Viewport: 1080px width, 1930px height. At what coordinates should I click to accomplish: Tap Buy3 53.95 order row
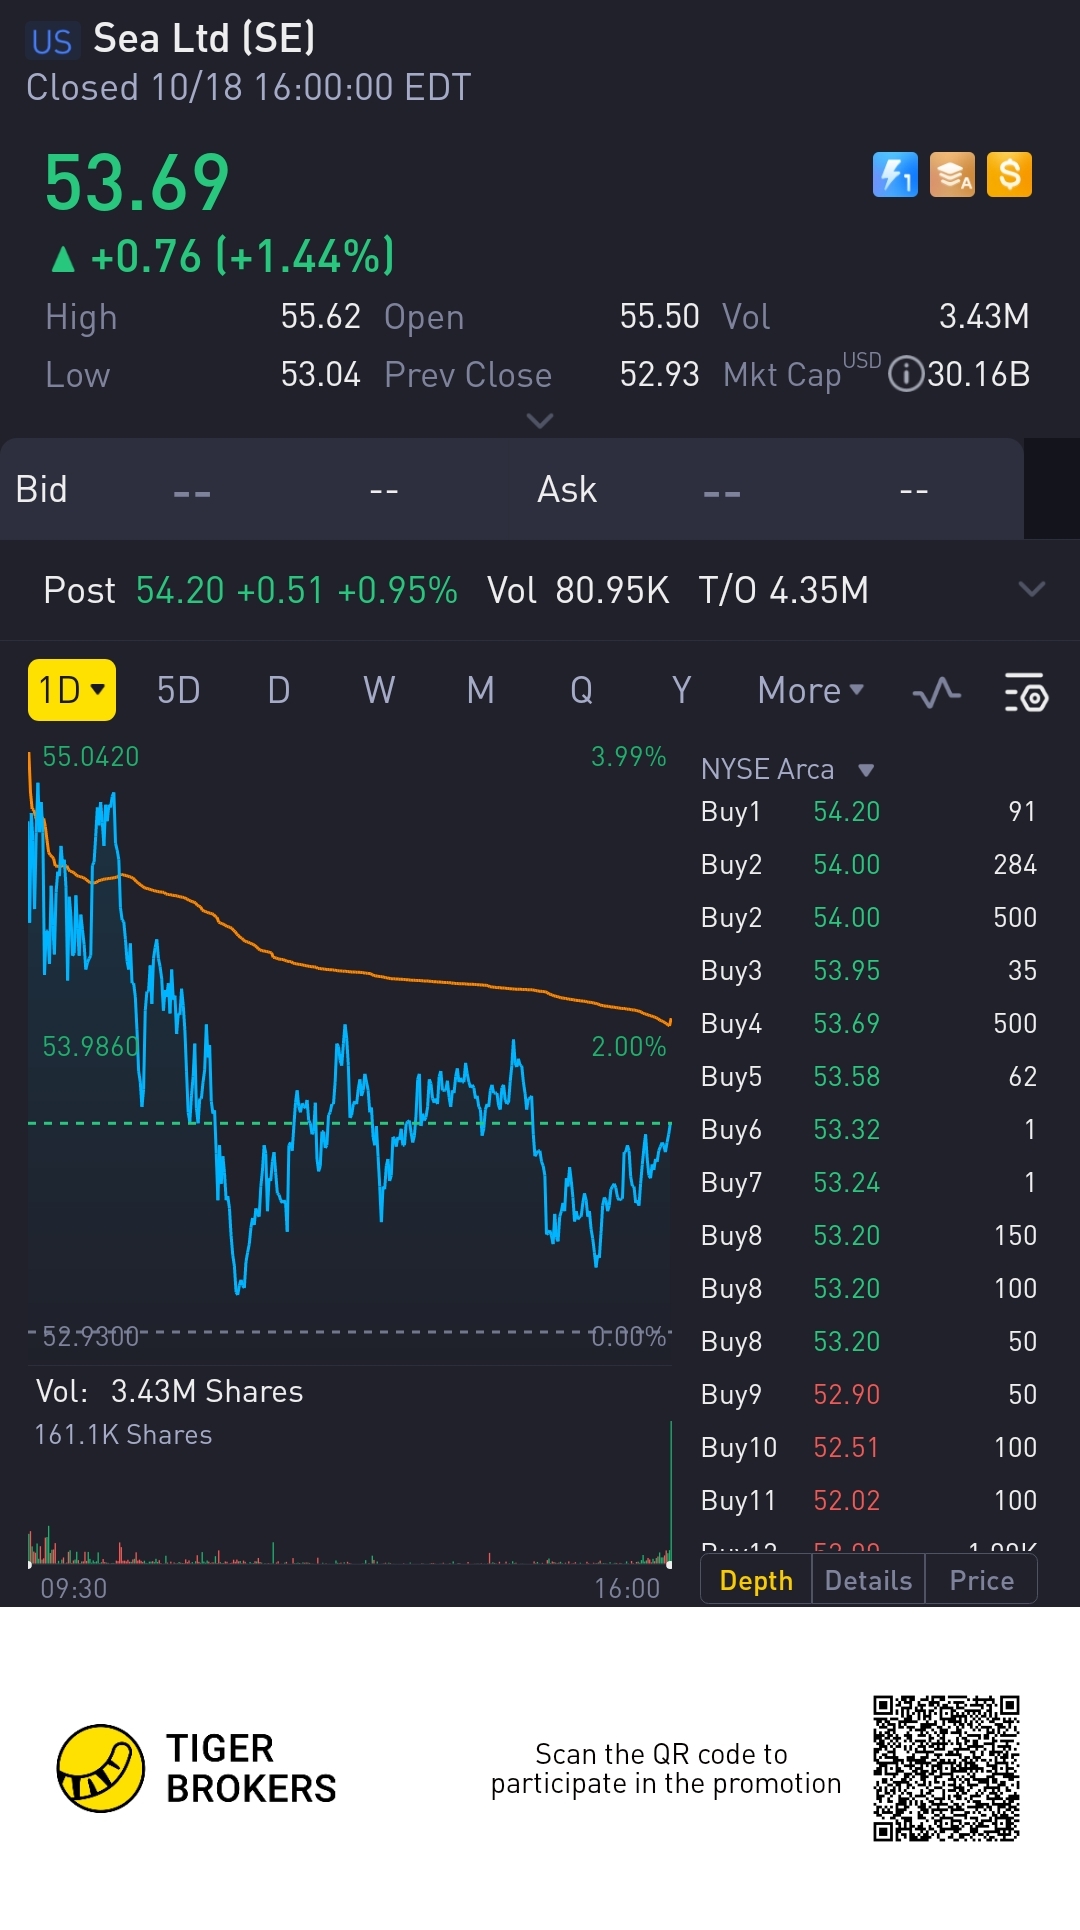click(x=868, y=970)
